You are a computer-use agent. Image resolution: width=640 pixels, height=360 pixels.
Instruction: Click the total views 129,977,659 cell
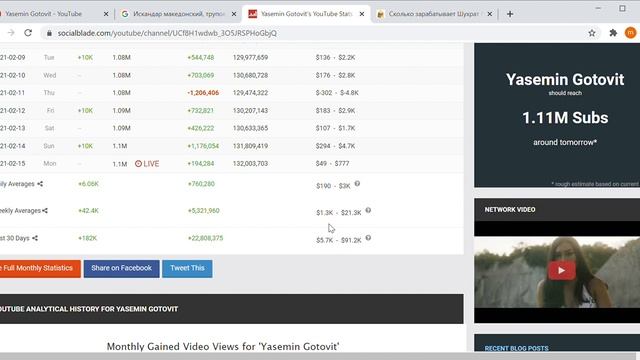pos(250,58)
